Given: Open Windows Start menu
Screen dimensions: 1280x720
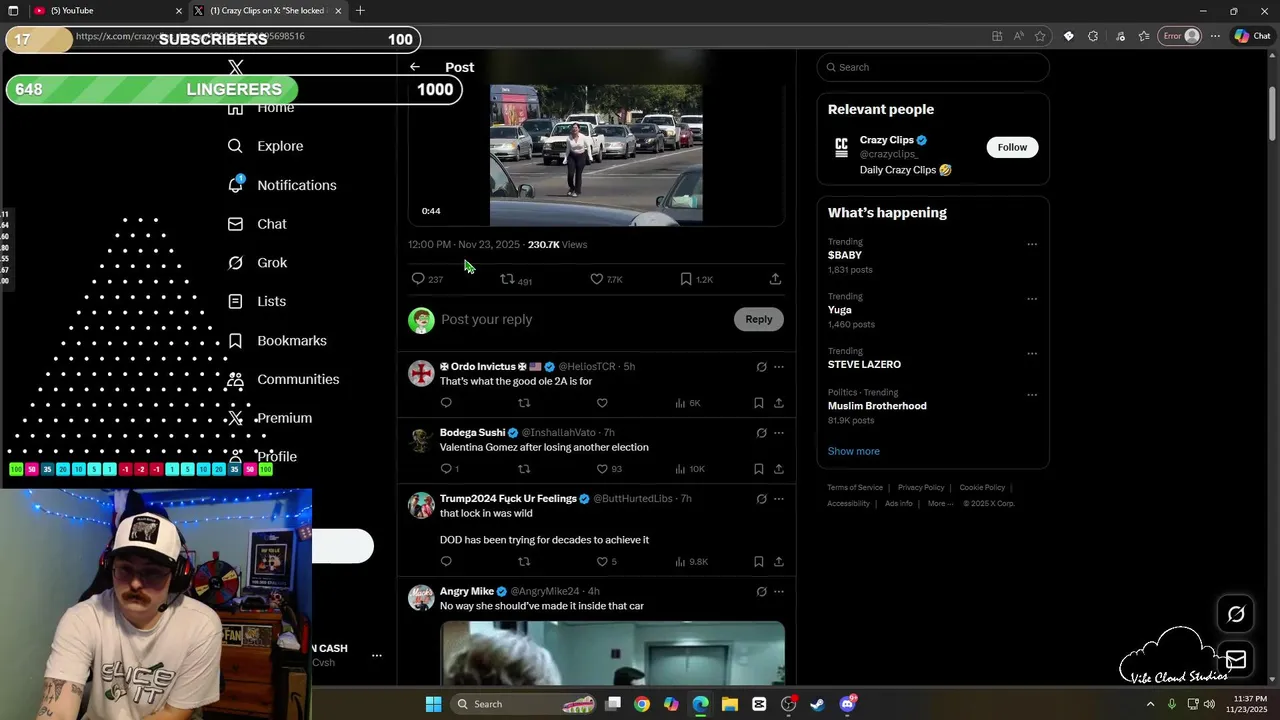Looking at the screenshot, I should 433,704.
